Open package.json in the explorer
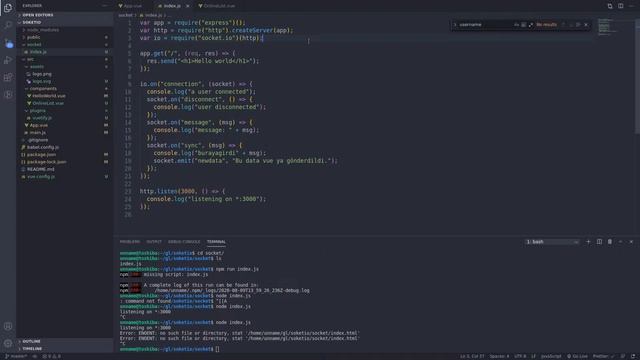The width and height of the screenshot is (640, 360). click(x=64, y=155)
